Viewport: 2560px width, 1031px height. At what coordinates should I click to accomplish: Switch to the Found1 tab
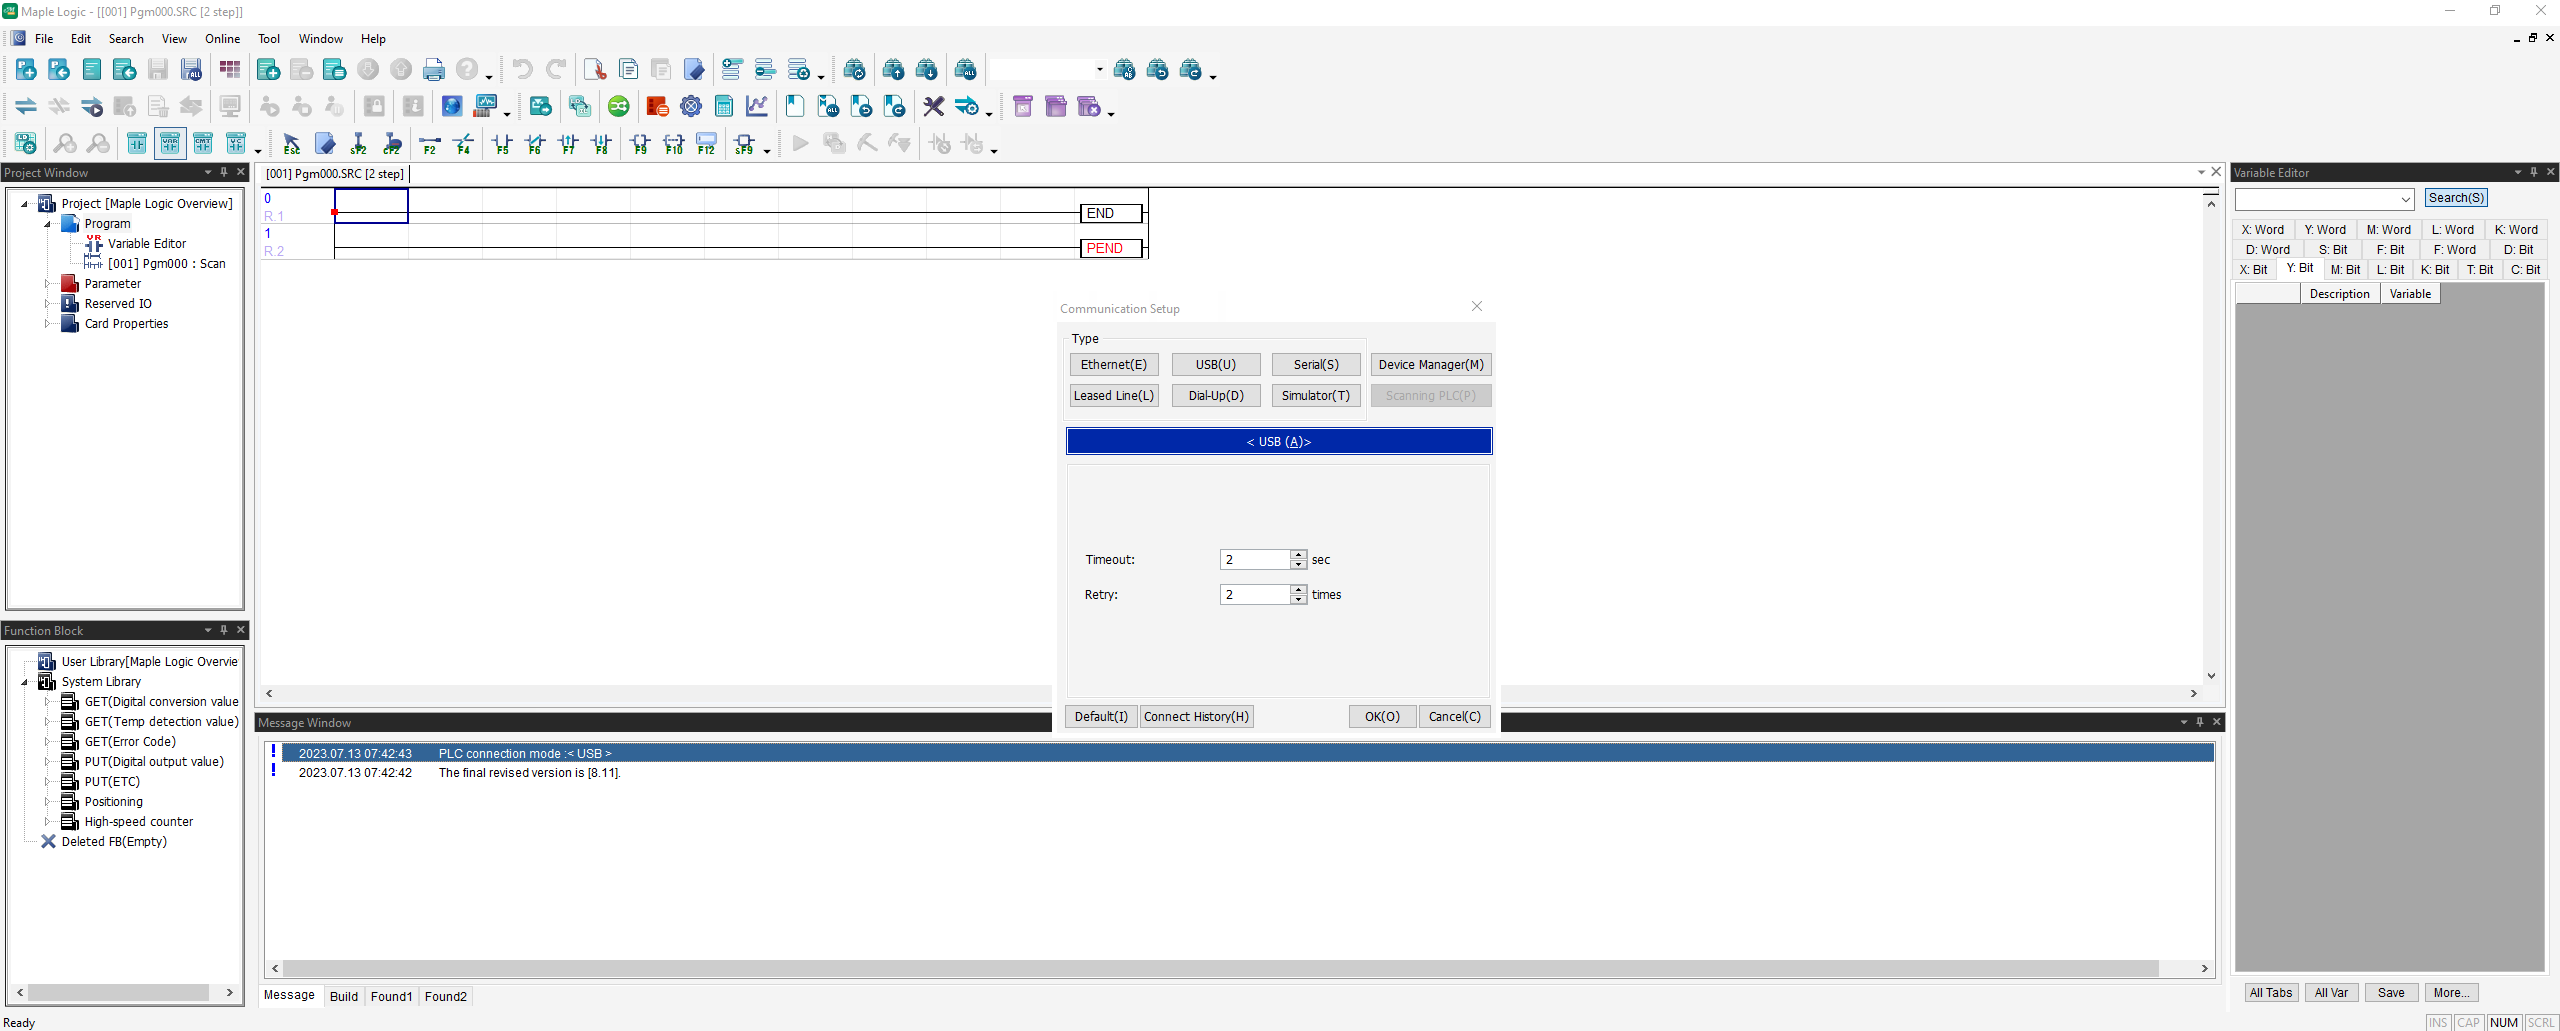[391, 996]
